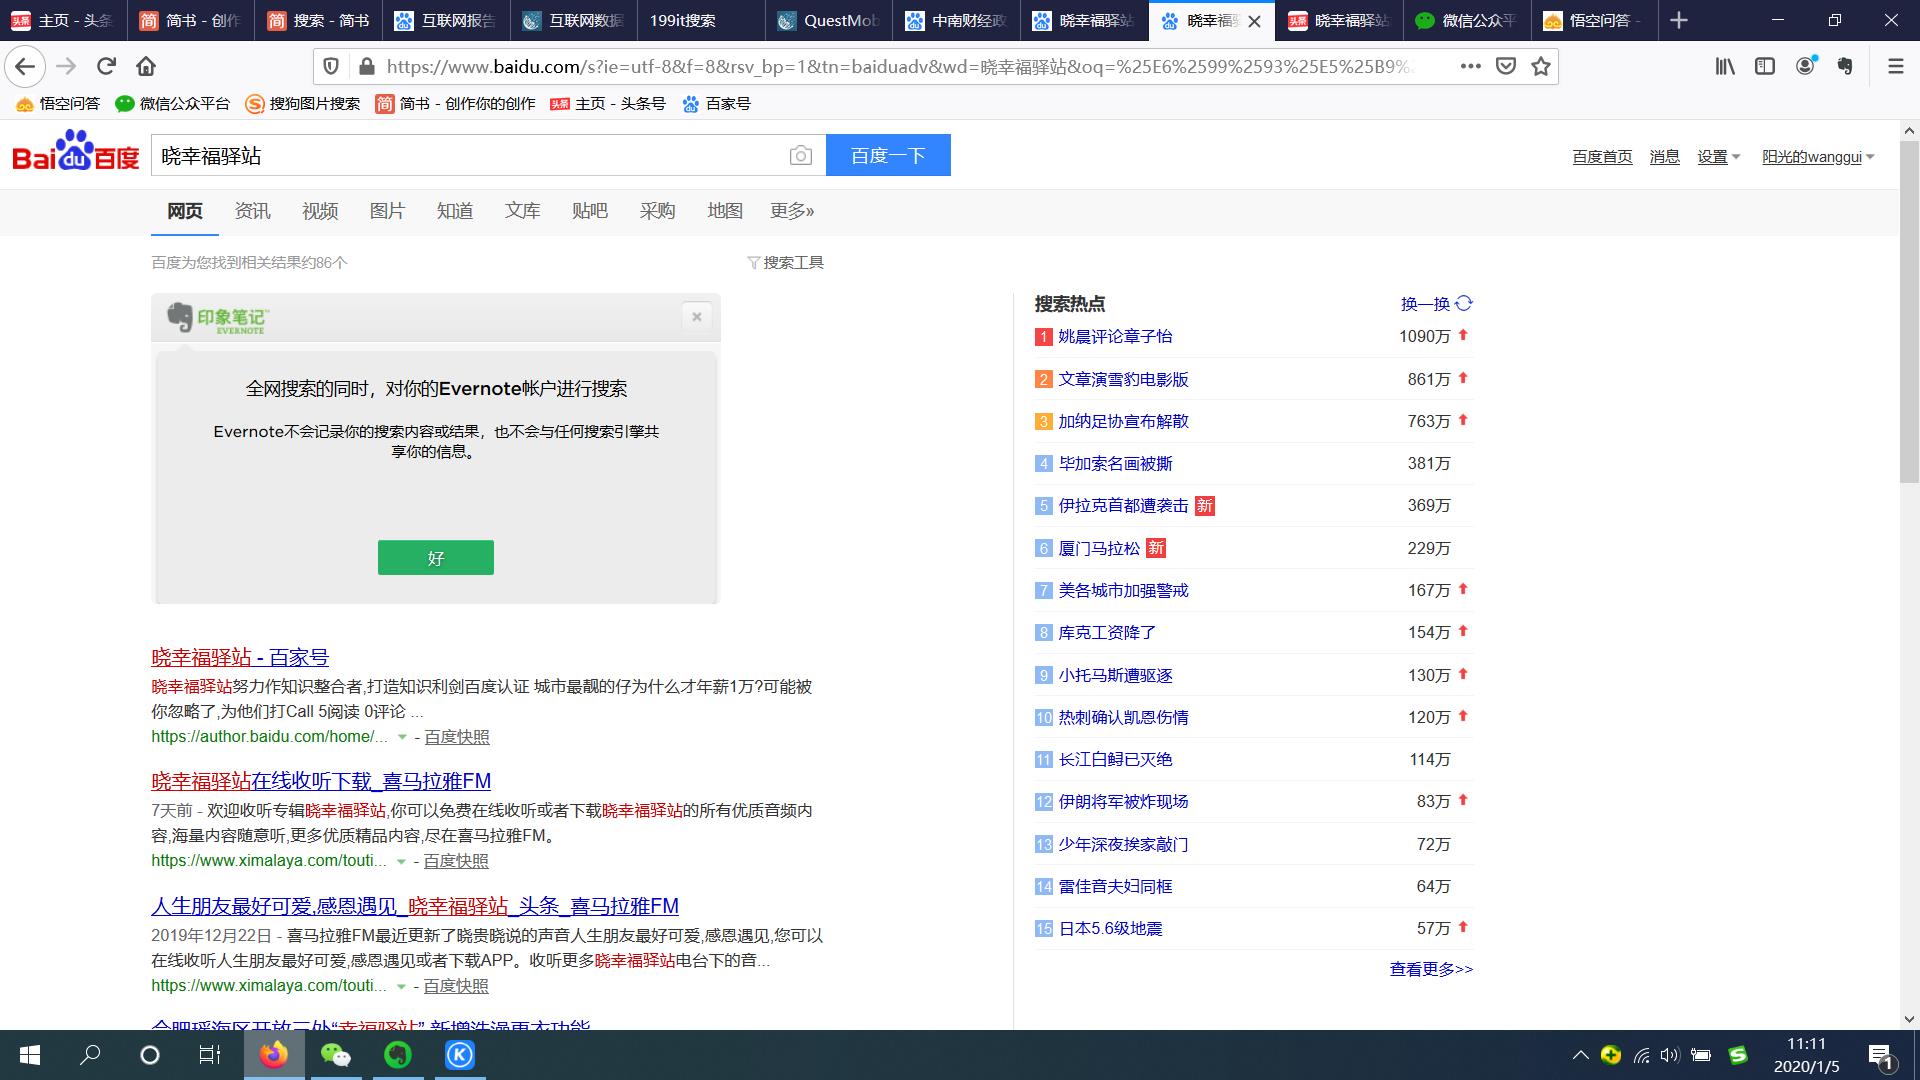The height and width of the screenshot is (1080, 1920).
Task: Open the notification center icon
Action: (x=1881, y=1055)
